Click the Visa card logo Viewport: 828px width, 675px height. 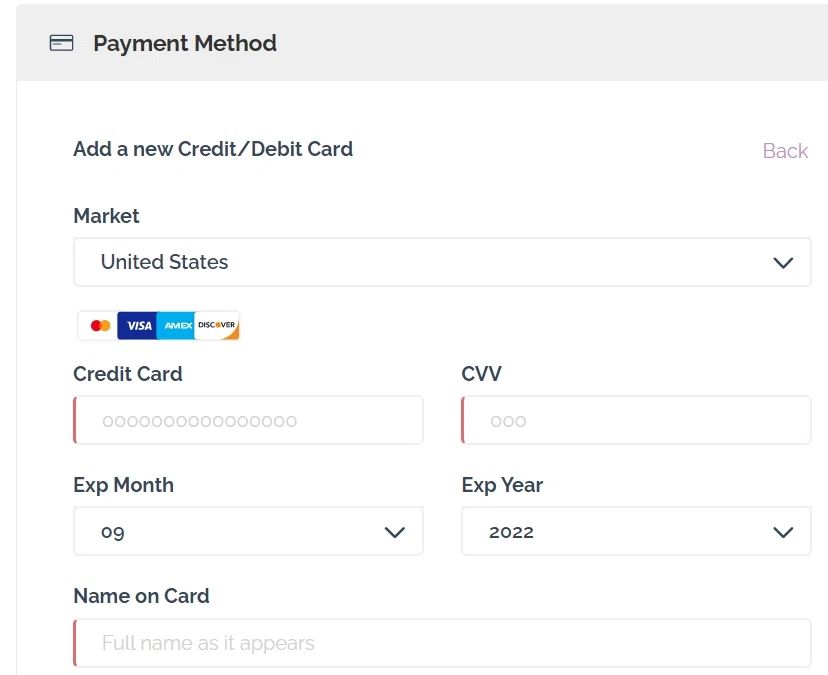[137, 326]
